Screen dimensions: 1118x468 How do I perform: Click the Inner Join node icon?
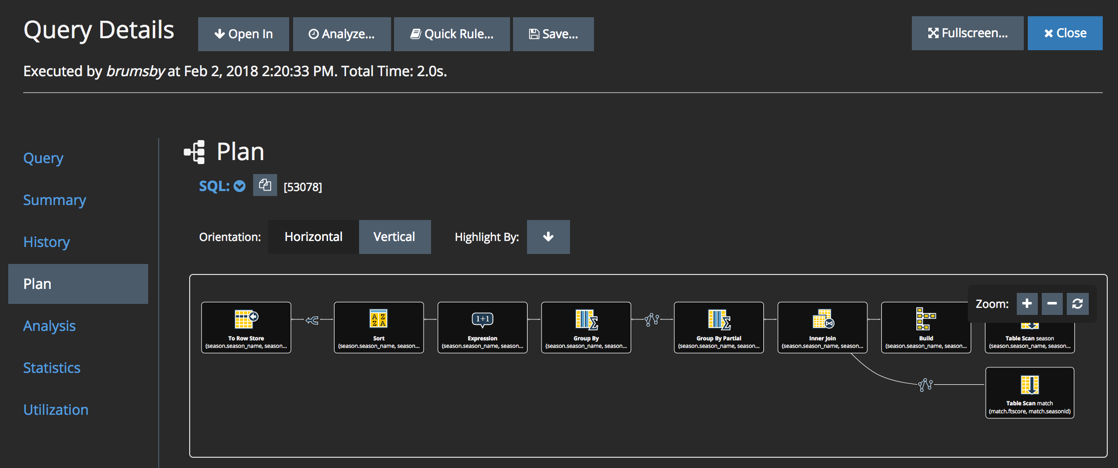click(x=822, y=319)
